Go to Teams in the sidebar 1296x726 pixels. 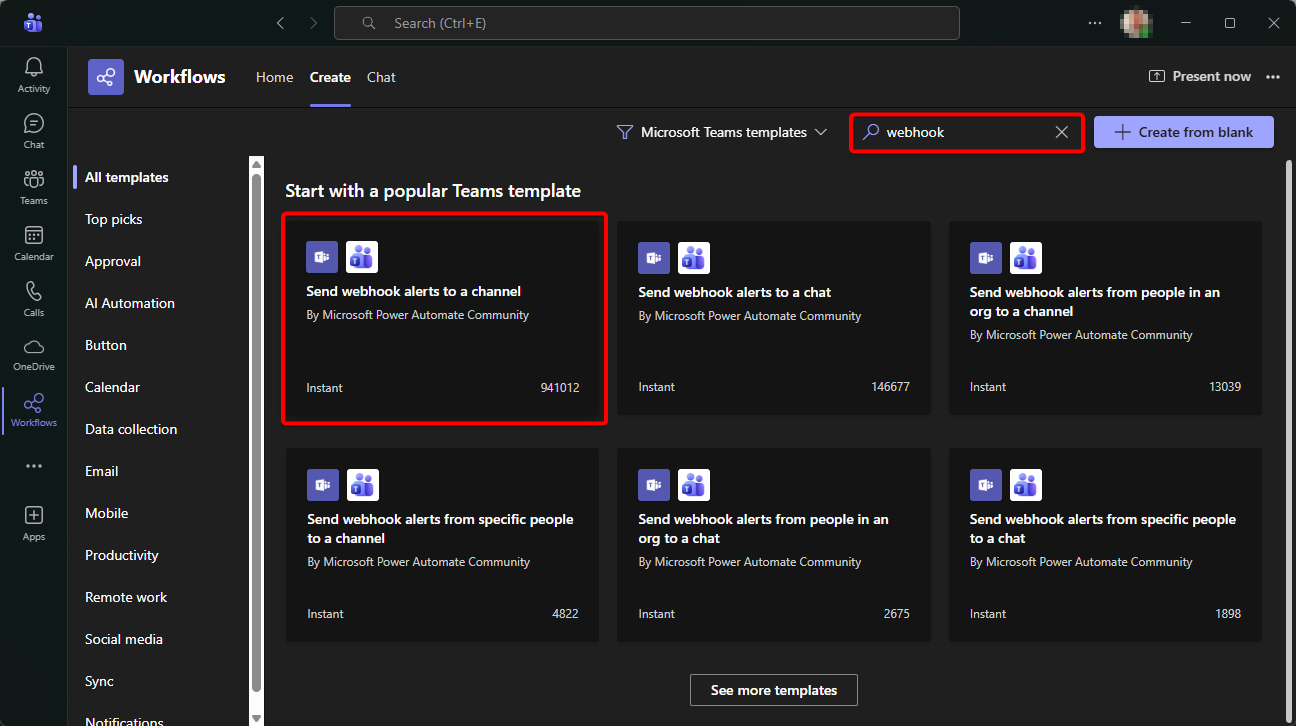[x=34, y=187]
